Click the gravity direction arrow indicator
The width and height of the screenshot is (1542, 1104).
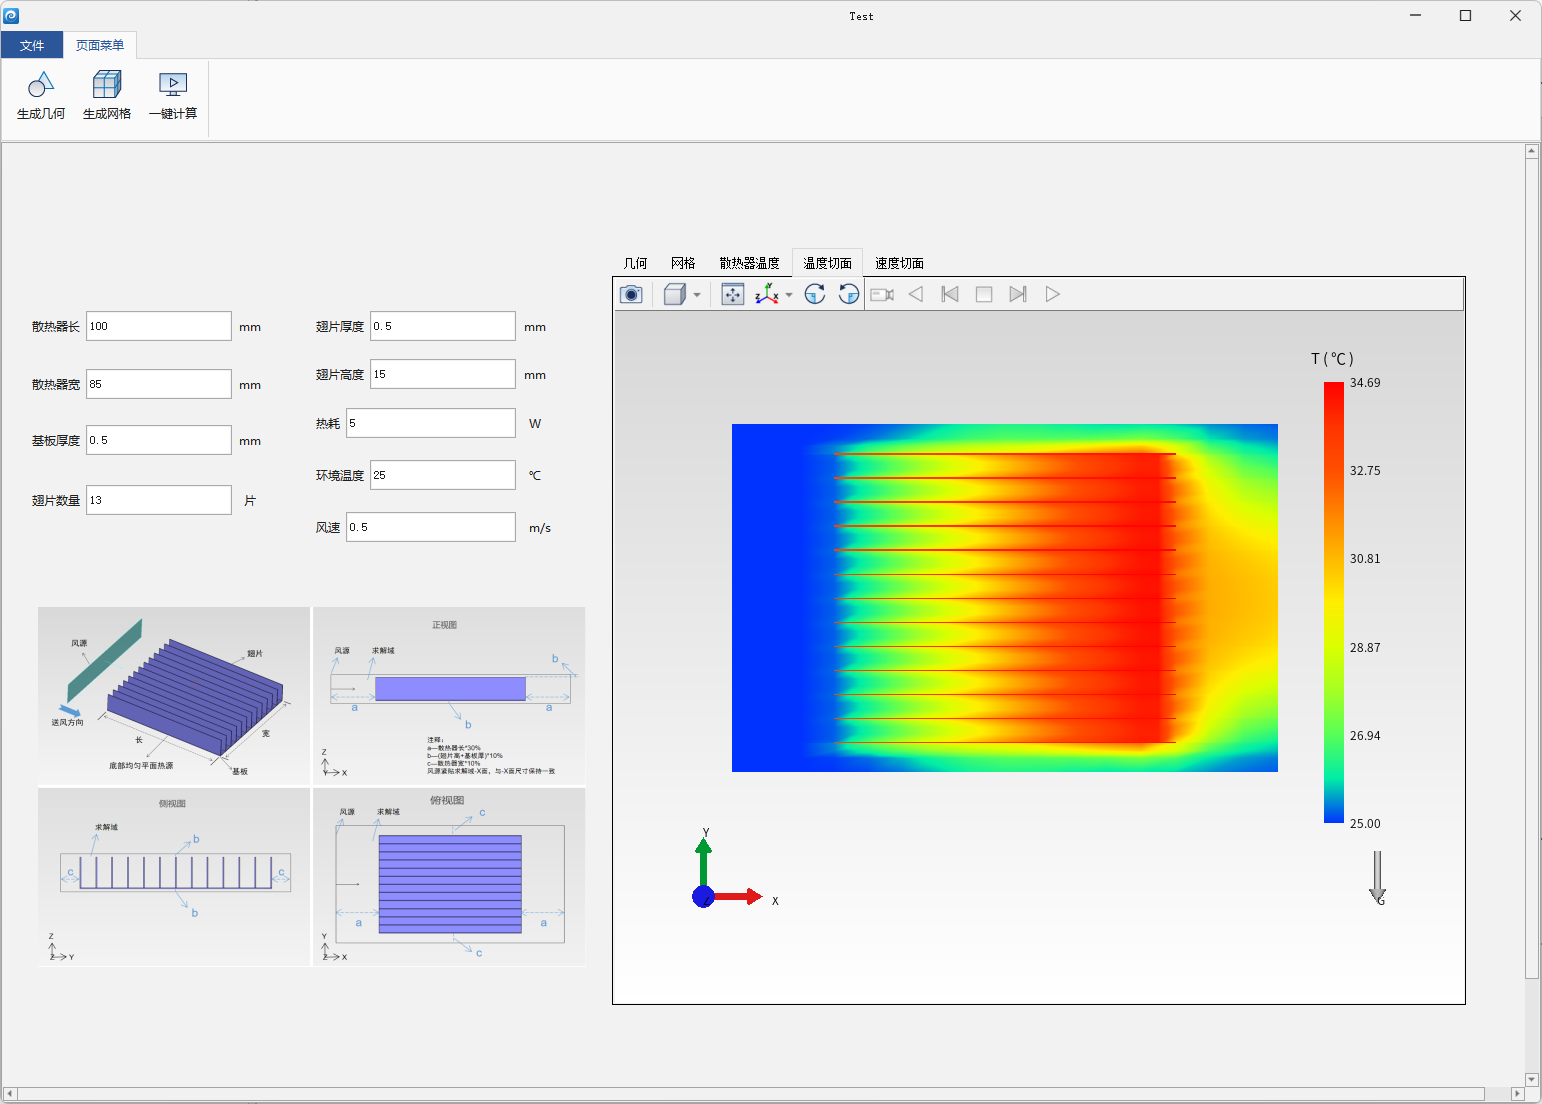coord(1377,877)
